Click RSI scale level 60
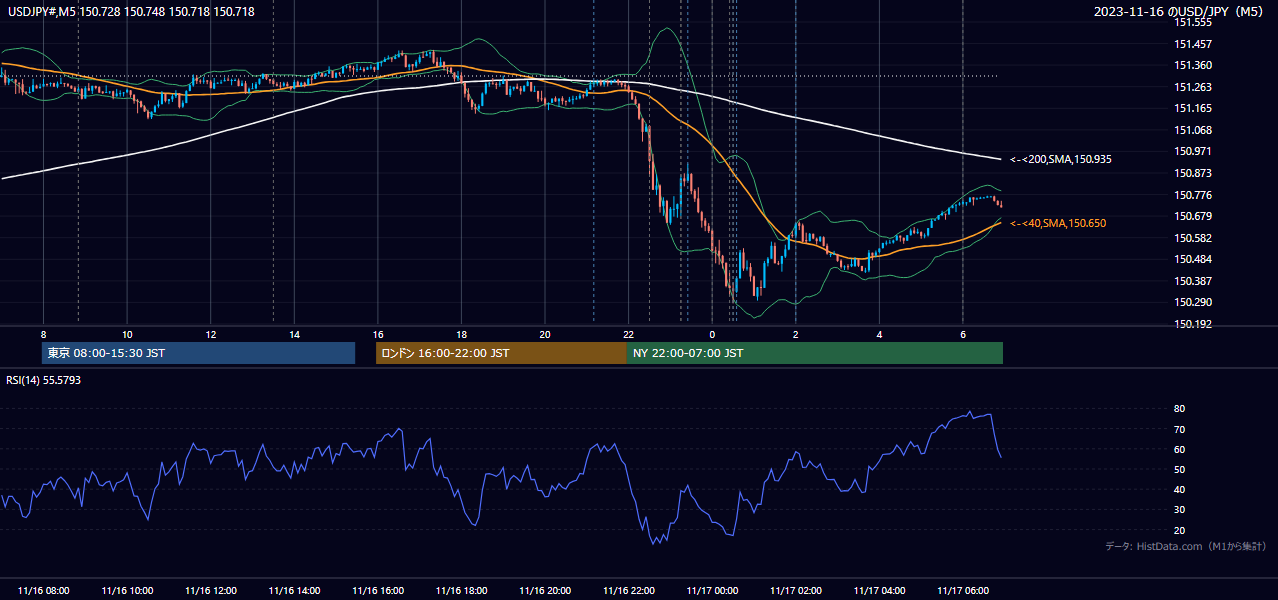This screenshot has width=1278, height=600. pos(1180,449)
